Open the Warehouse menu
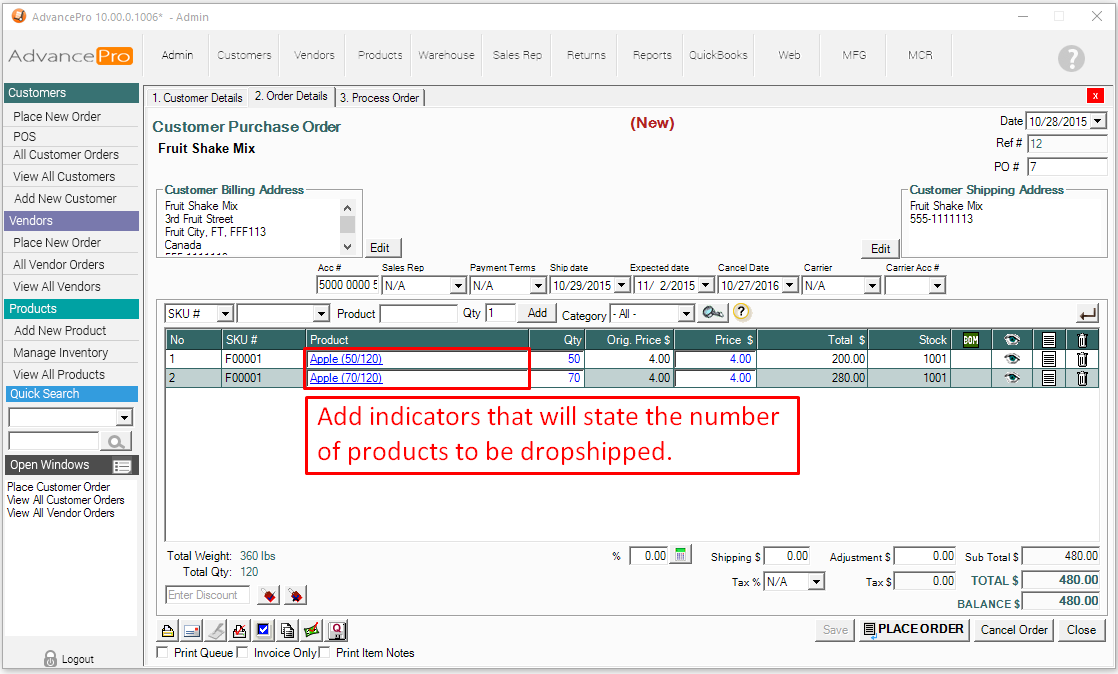Screen dimensions: 1118x674 (x=446, y=55)
